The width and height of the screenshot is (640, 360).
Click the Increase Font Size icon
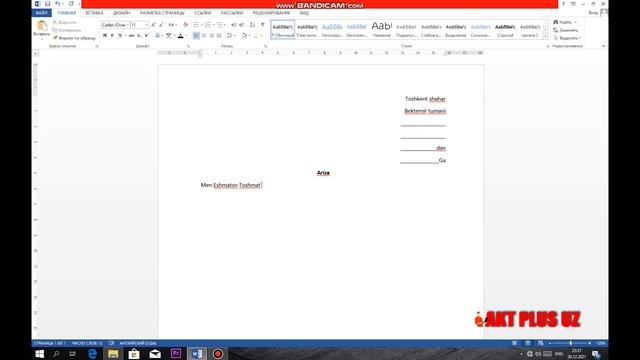(x=153, y=25)
